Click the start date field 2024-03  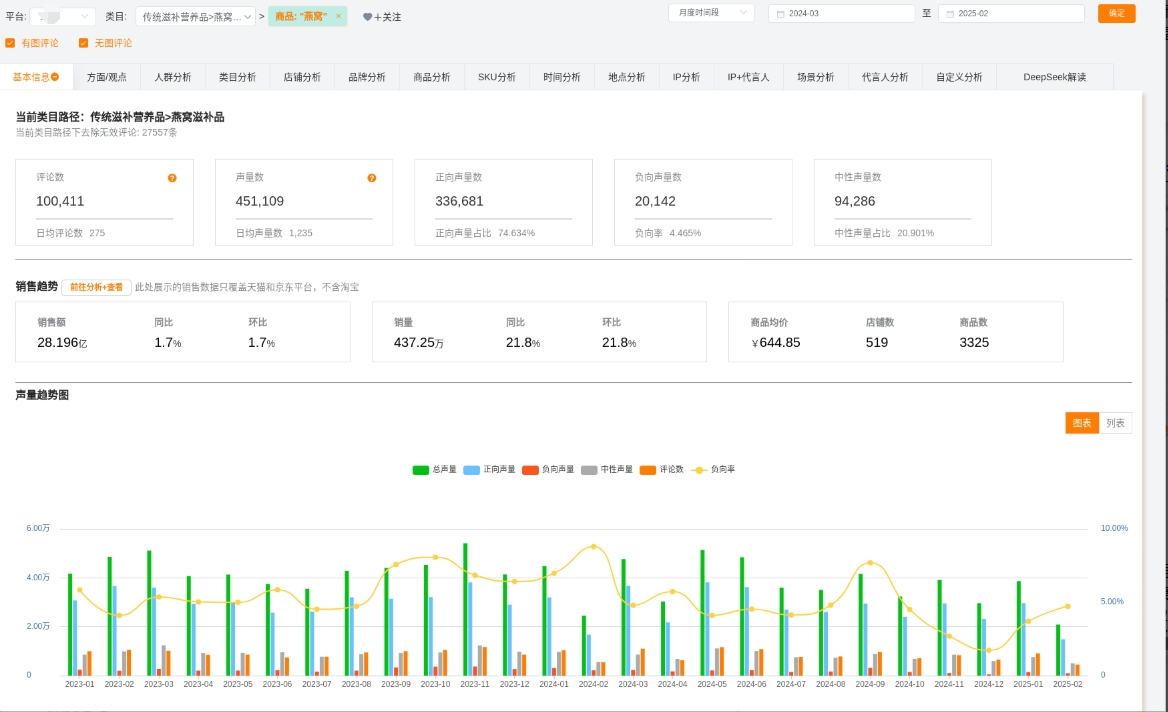[842, 13]
